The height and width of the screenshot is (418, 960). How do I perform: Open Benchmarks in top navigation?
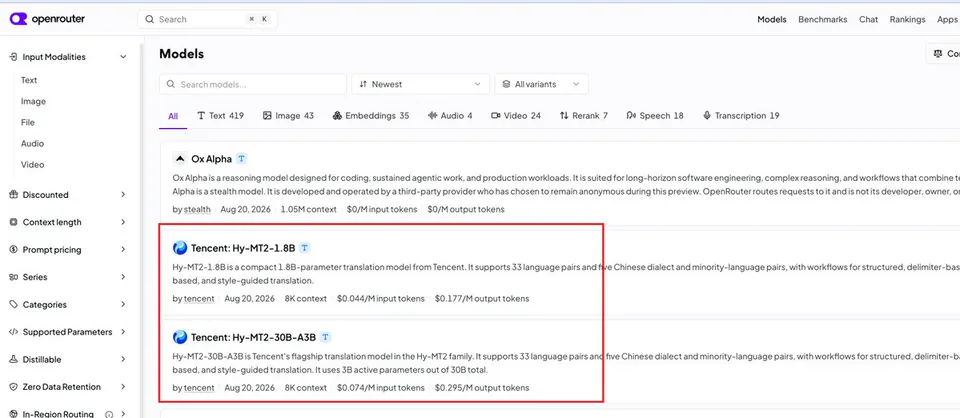(822, 20)
